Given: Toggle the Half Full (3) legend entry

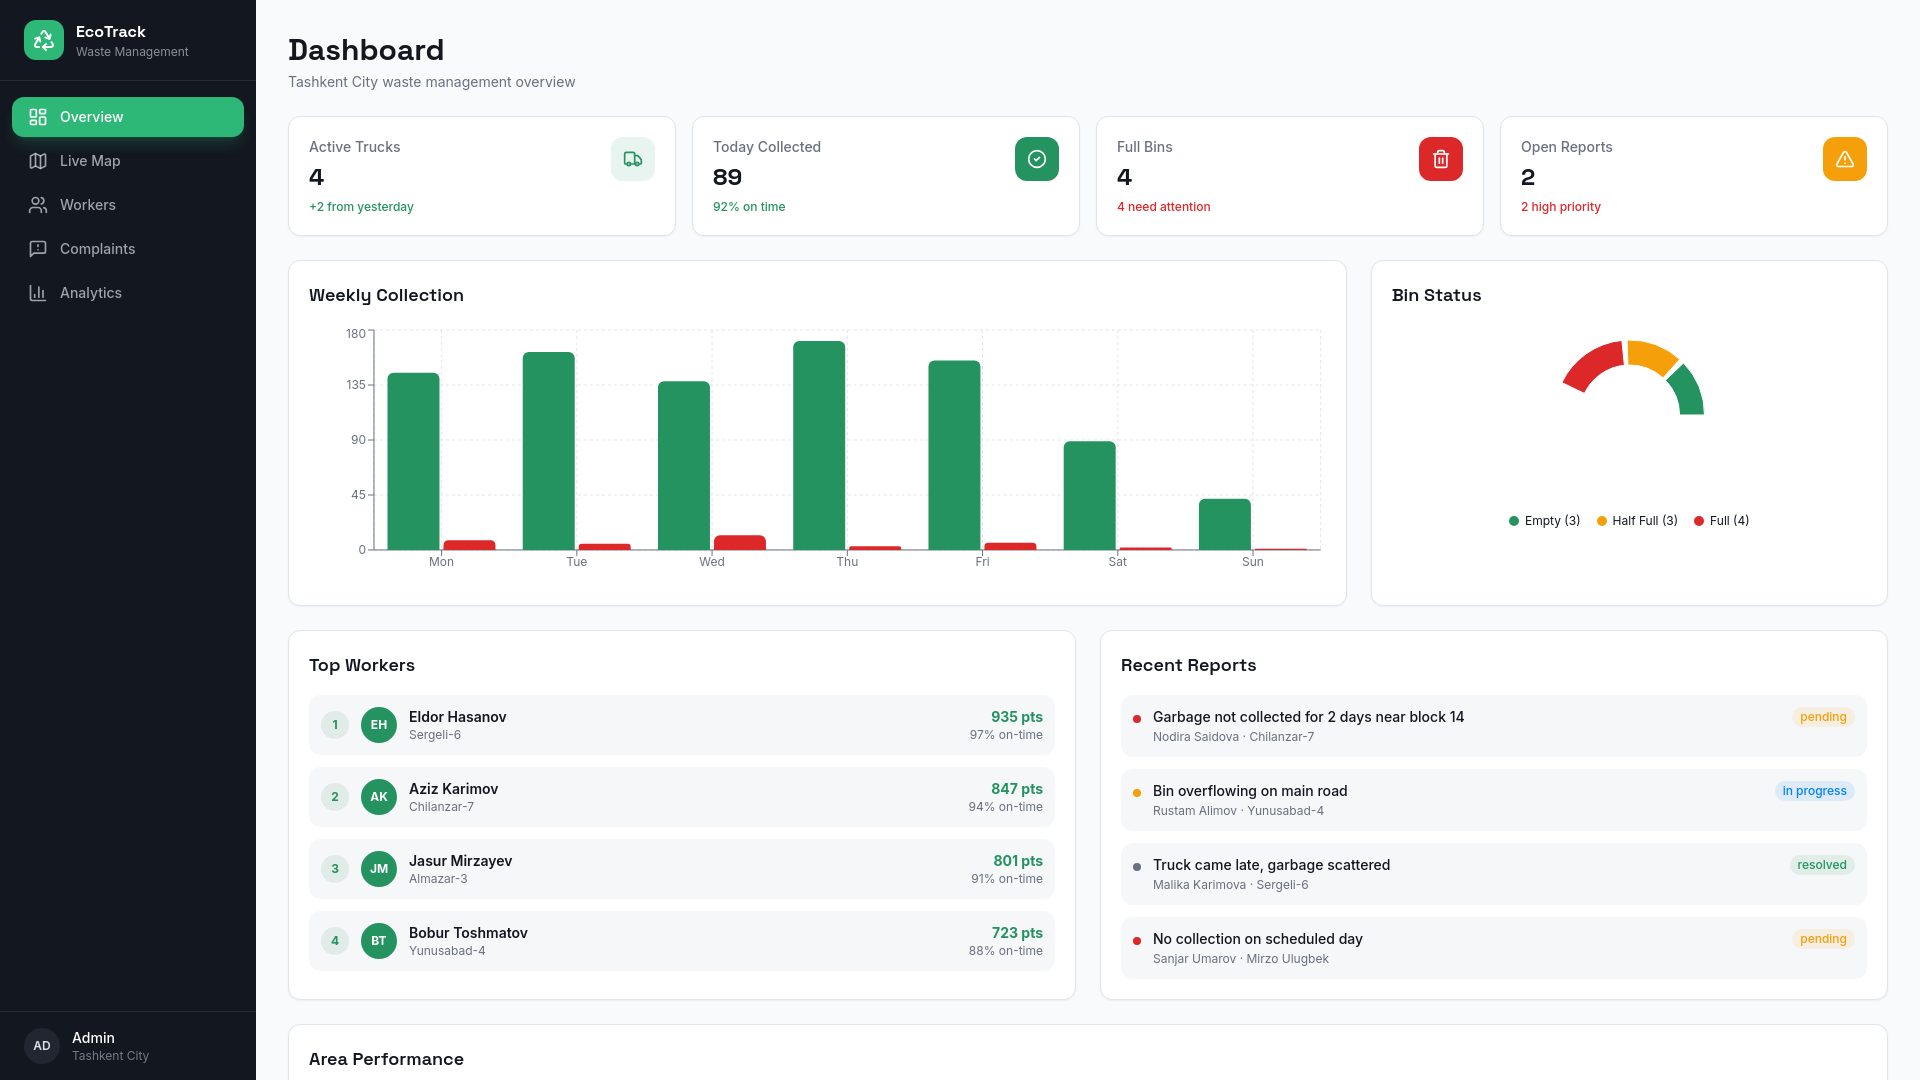Looking at the screenshot, I should click(x=1637, y=521).
